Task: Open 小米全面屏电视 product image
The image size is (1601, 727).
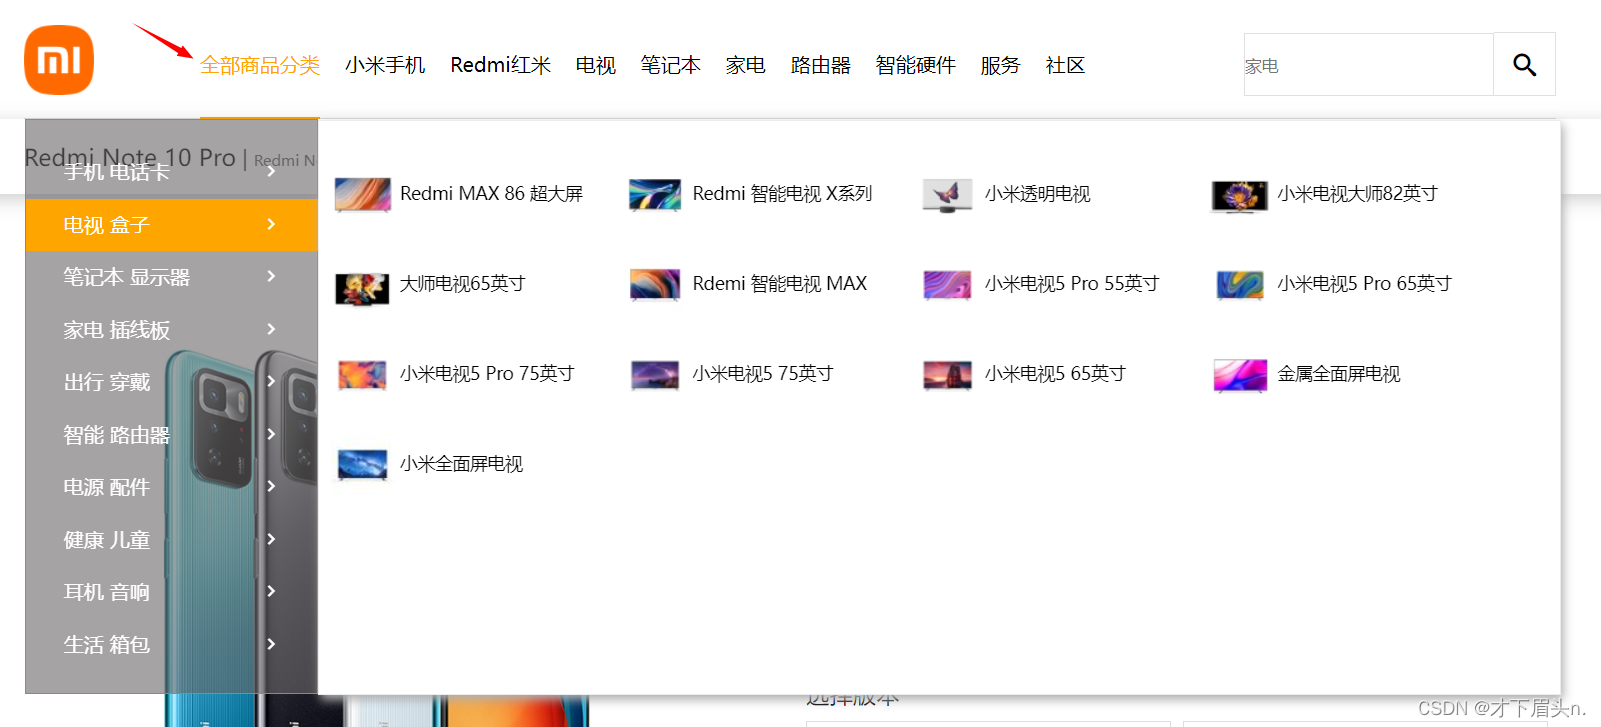Action: [362, 464]
